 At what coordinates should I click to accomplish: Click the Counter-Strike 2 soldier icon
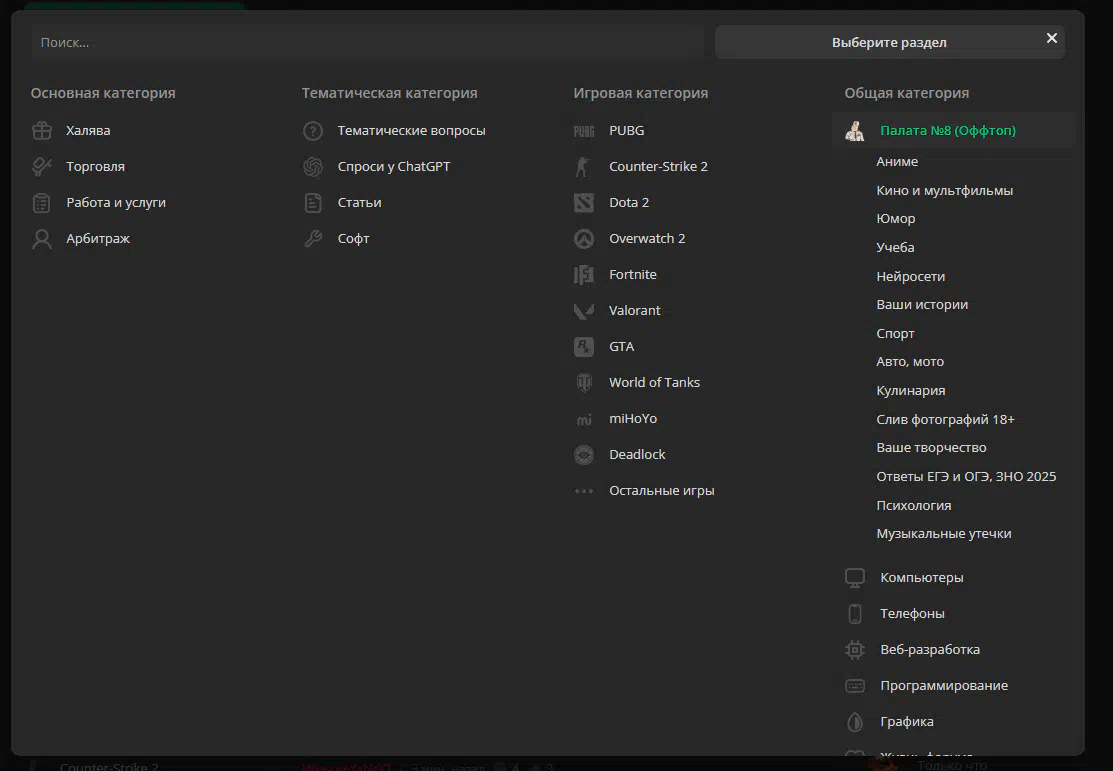pos(583,167)
